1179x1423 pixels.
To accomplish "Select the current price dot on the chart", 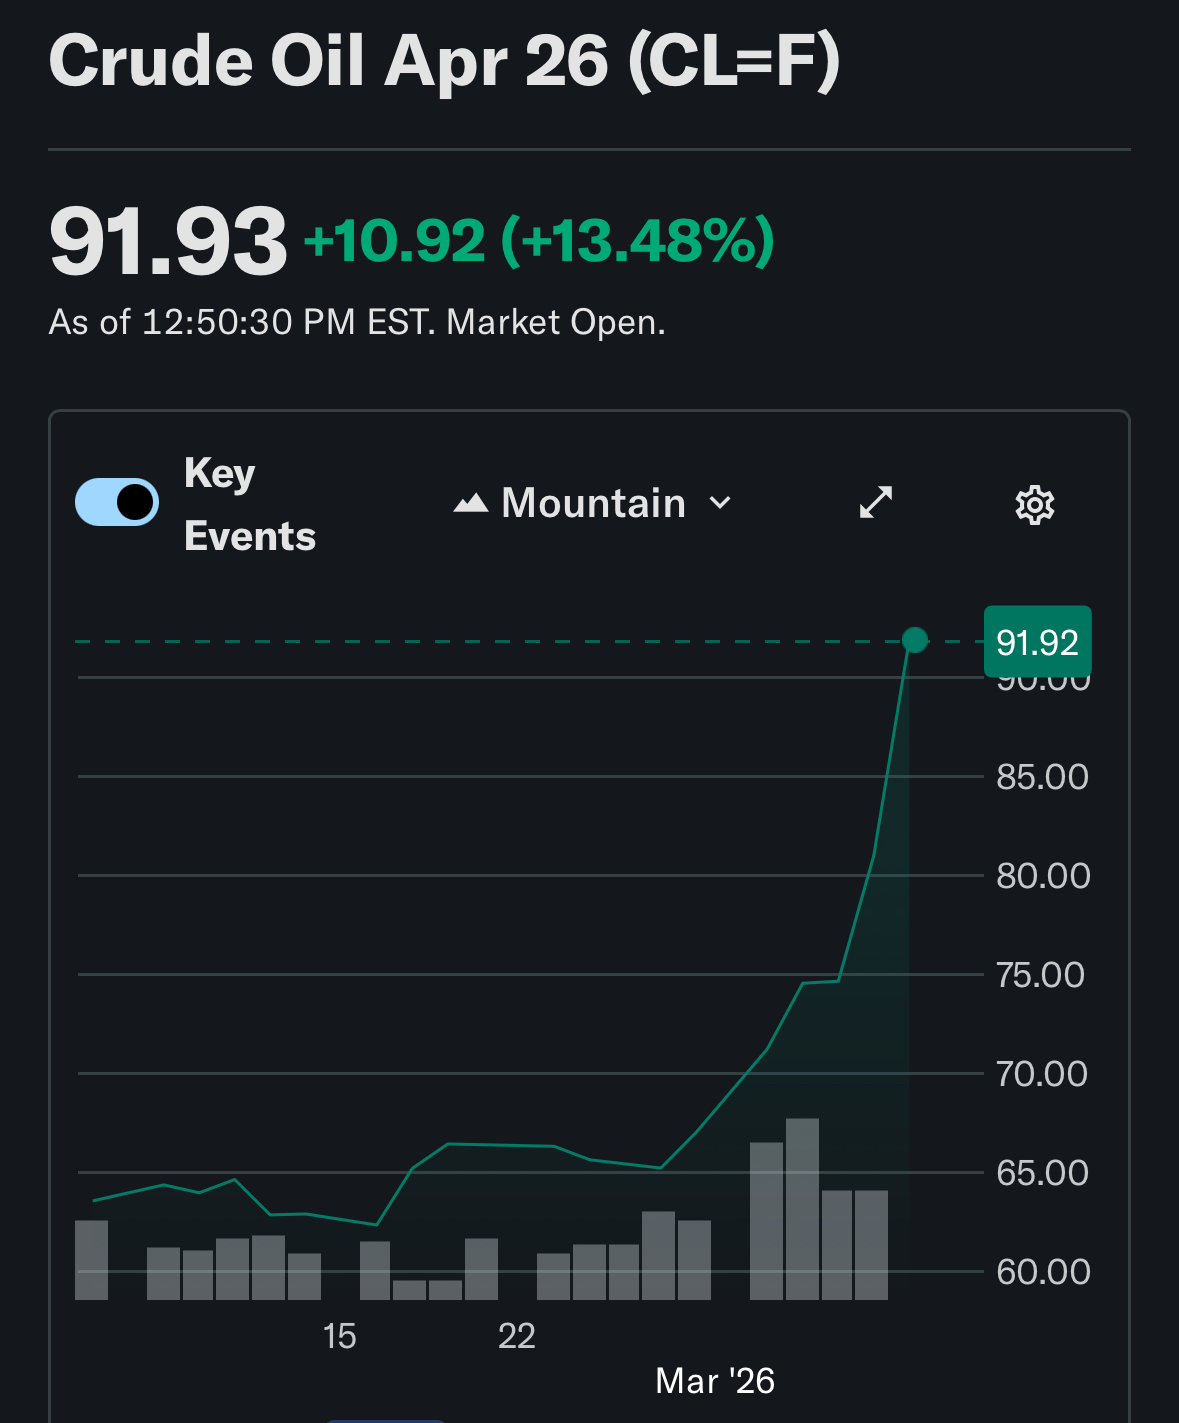I will pyautogui.click(x=914, y=640).
